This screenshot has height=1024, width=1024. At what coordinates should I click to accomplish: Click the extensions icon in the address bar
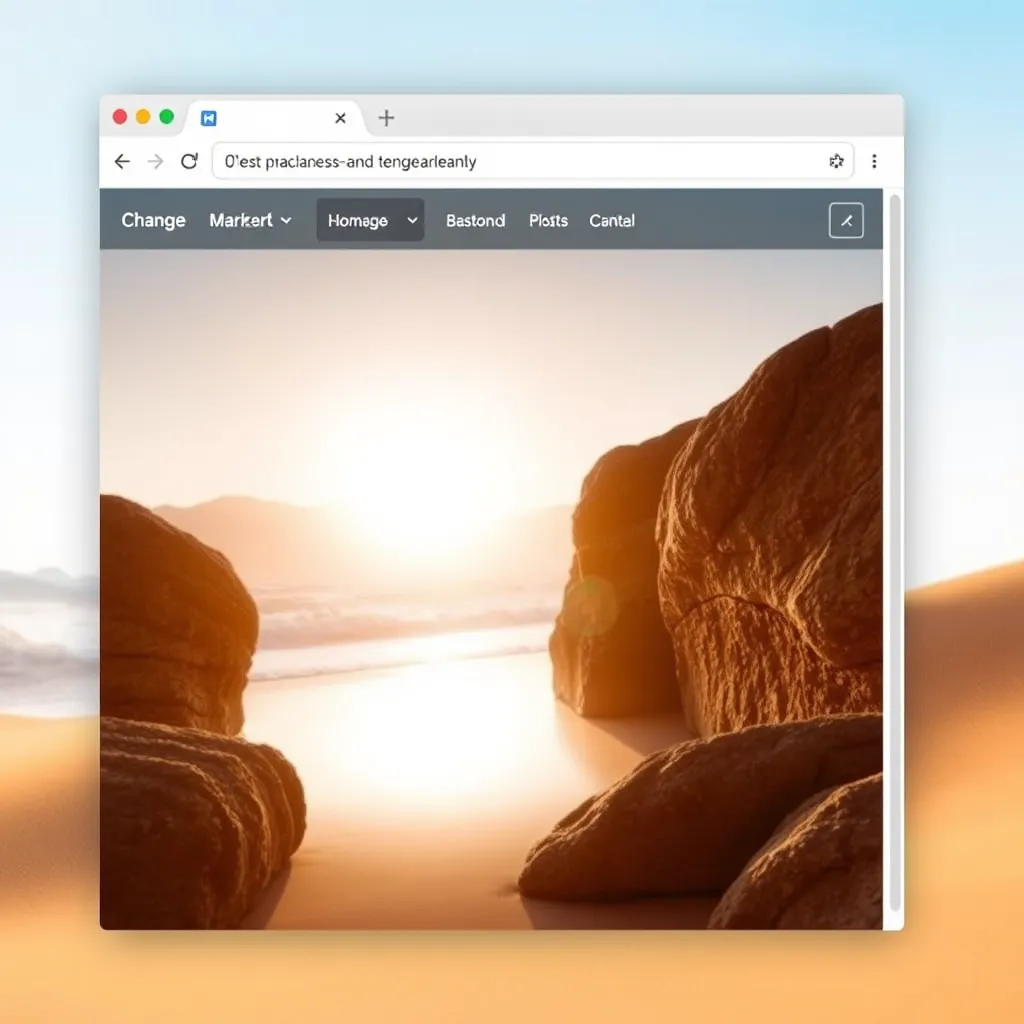click(x=837, y=161)
